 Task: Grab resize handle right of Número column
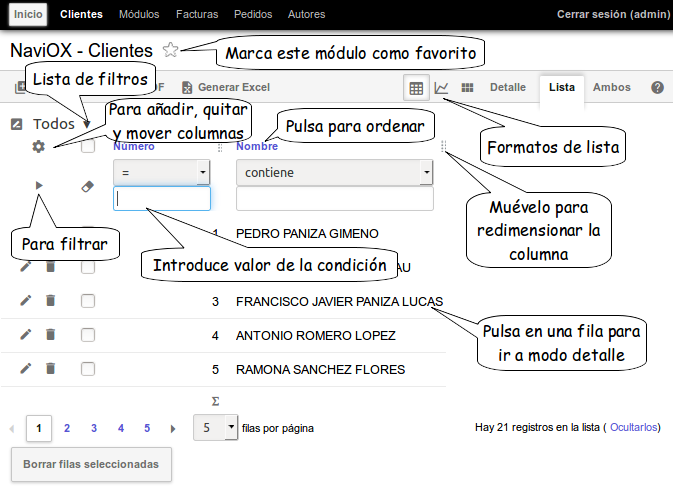tap(220, 148)
